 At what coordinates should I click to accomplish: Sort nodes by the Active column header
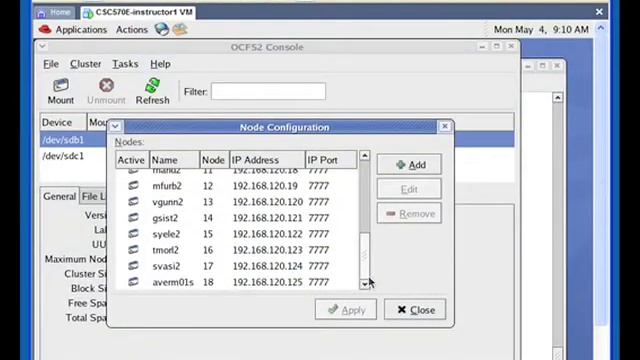132,160
